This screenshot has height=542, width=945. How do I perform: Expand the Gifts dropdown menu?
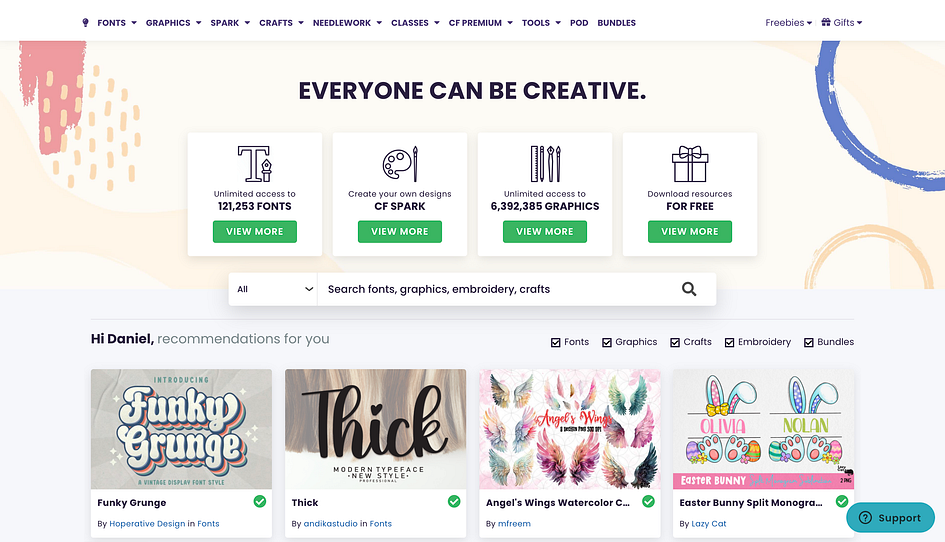point(842,23)
